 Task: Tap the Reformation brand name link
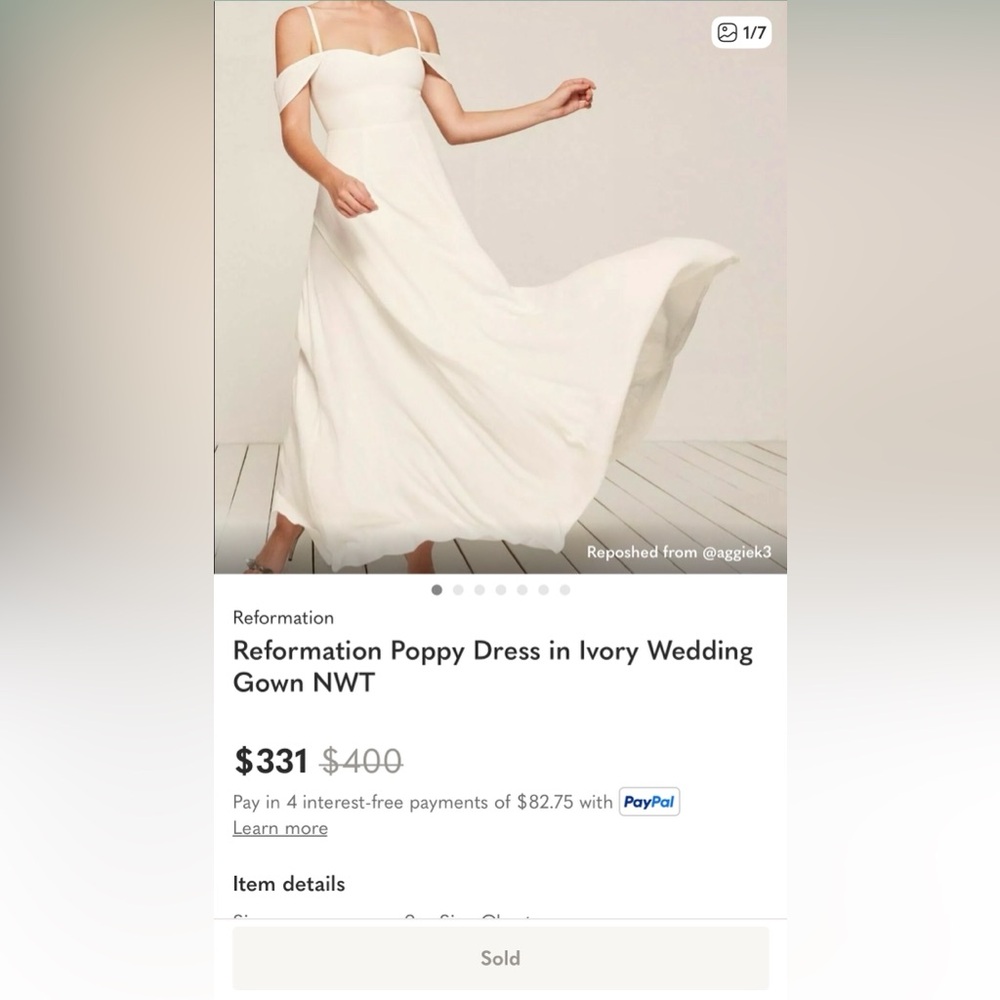point(283,617)
